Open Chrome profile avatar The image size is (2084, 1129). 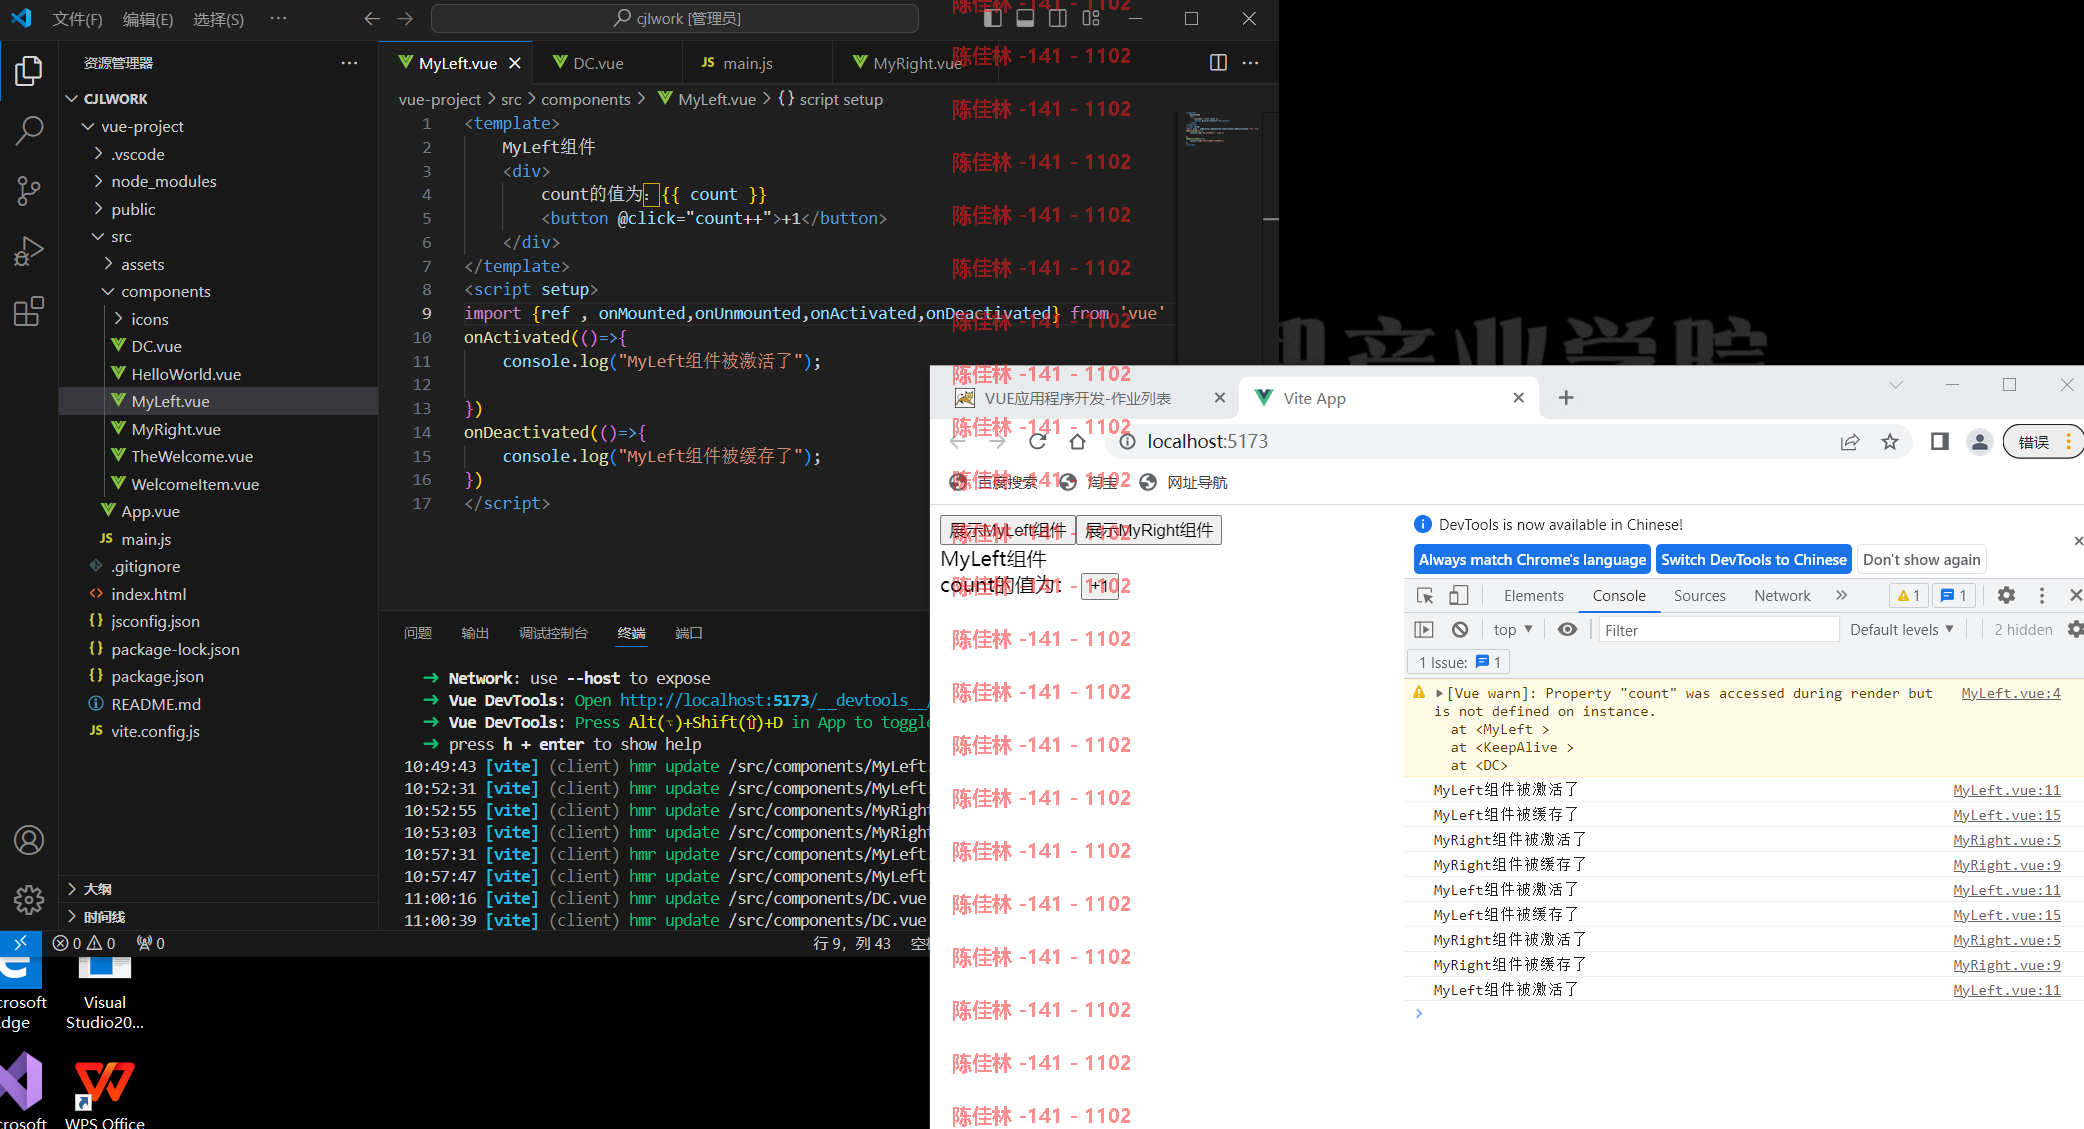click(x=1979, y=442)
